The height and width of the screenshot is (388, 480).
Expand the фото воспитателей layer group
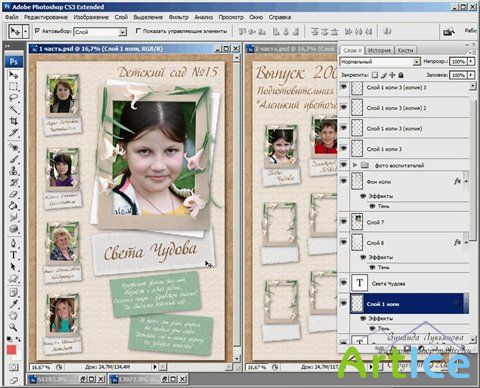coord(355,165)
